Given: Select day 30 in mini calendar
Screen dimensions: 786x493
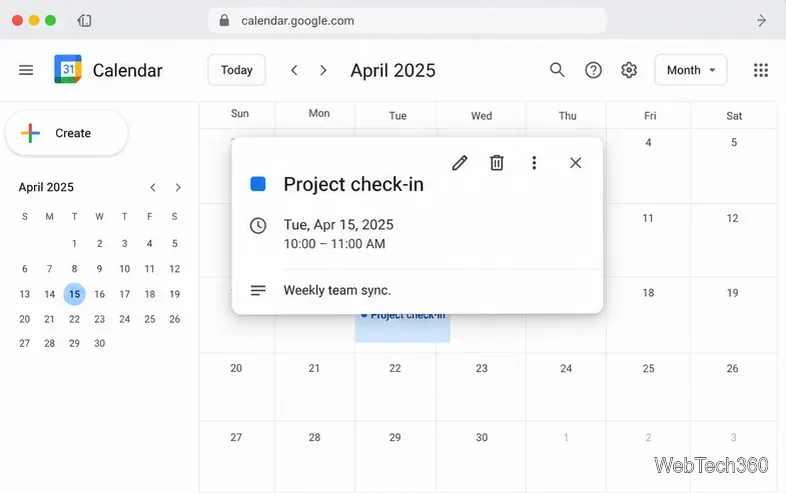Looking at the screenshot, I should tap(100, 344).
